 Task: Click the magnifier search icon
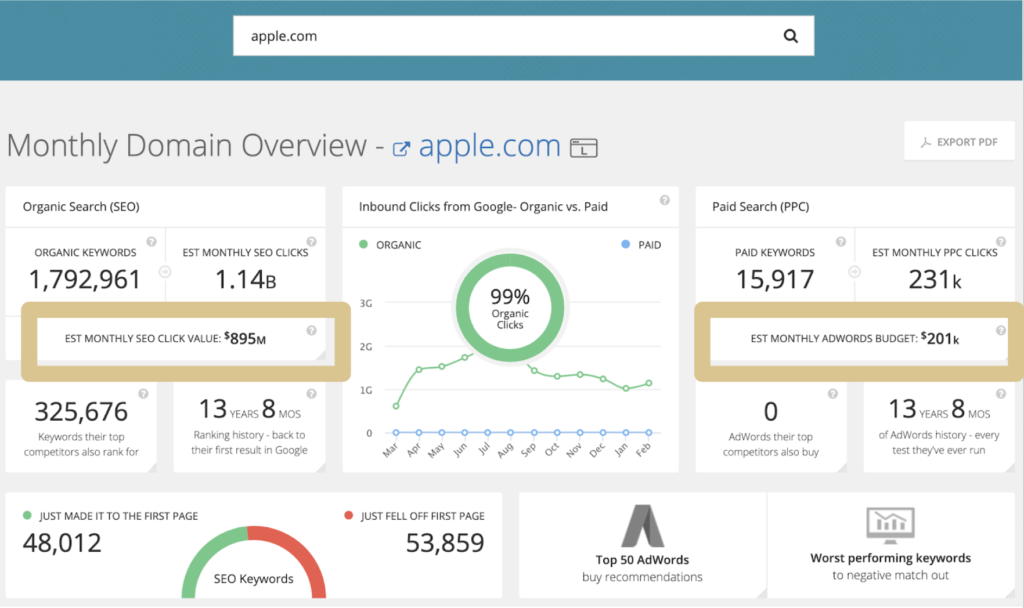790,36
